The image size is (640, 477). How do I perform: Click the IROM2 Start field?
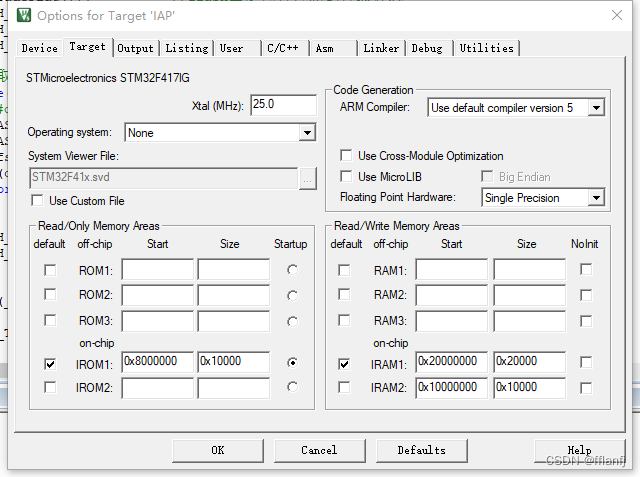point(158,388)
